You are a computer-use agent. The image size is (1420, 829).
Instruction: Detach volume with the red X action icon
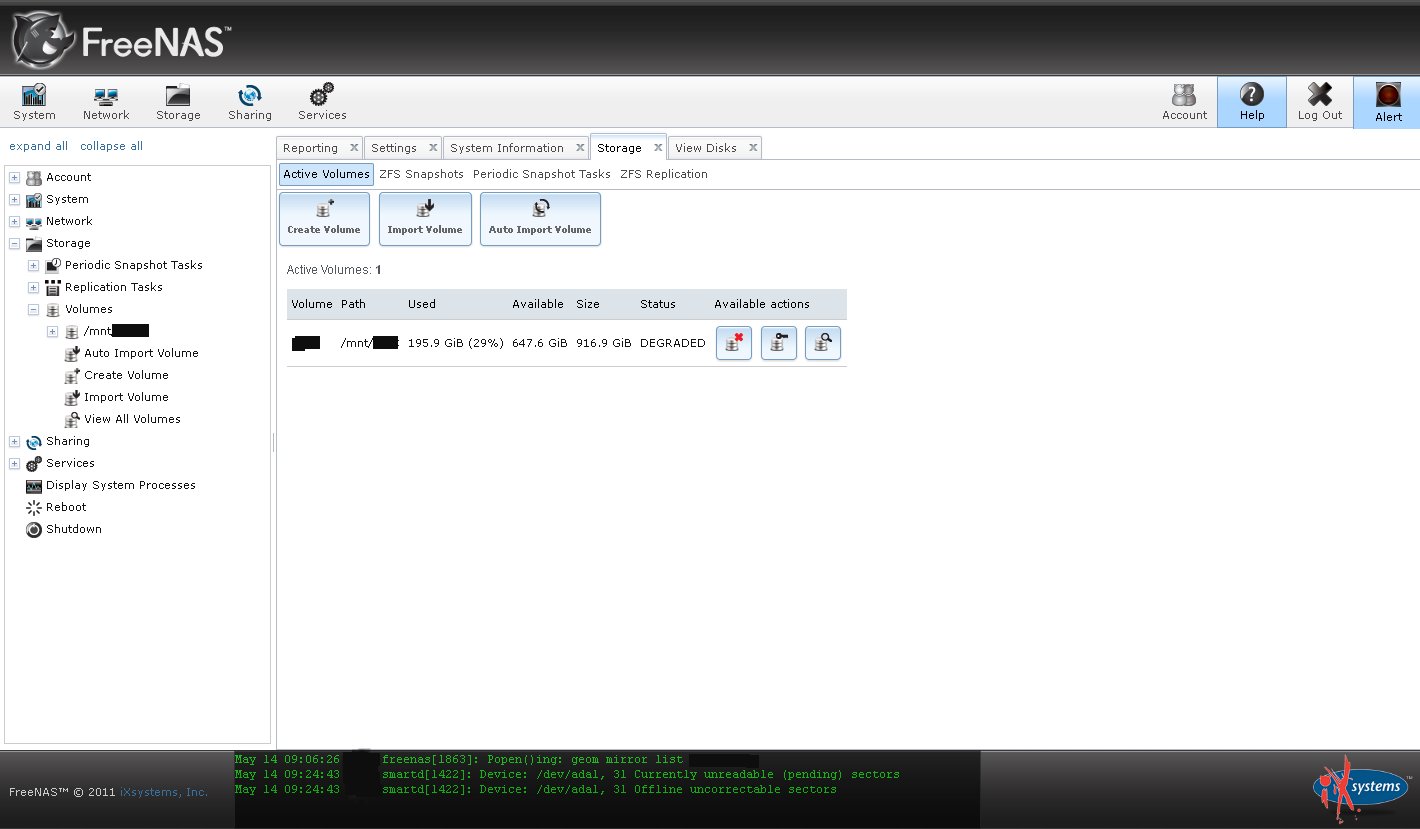point(733,343)
